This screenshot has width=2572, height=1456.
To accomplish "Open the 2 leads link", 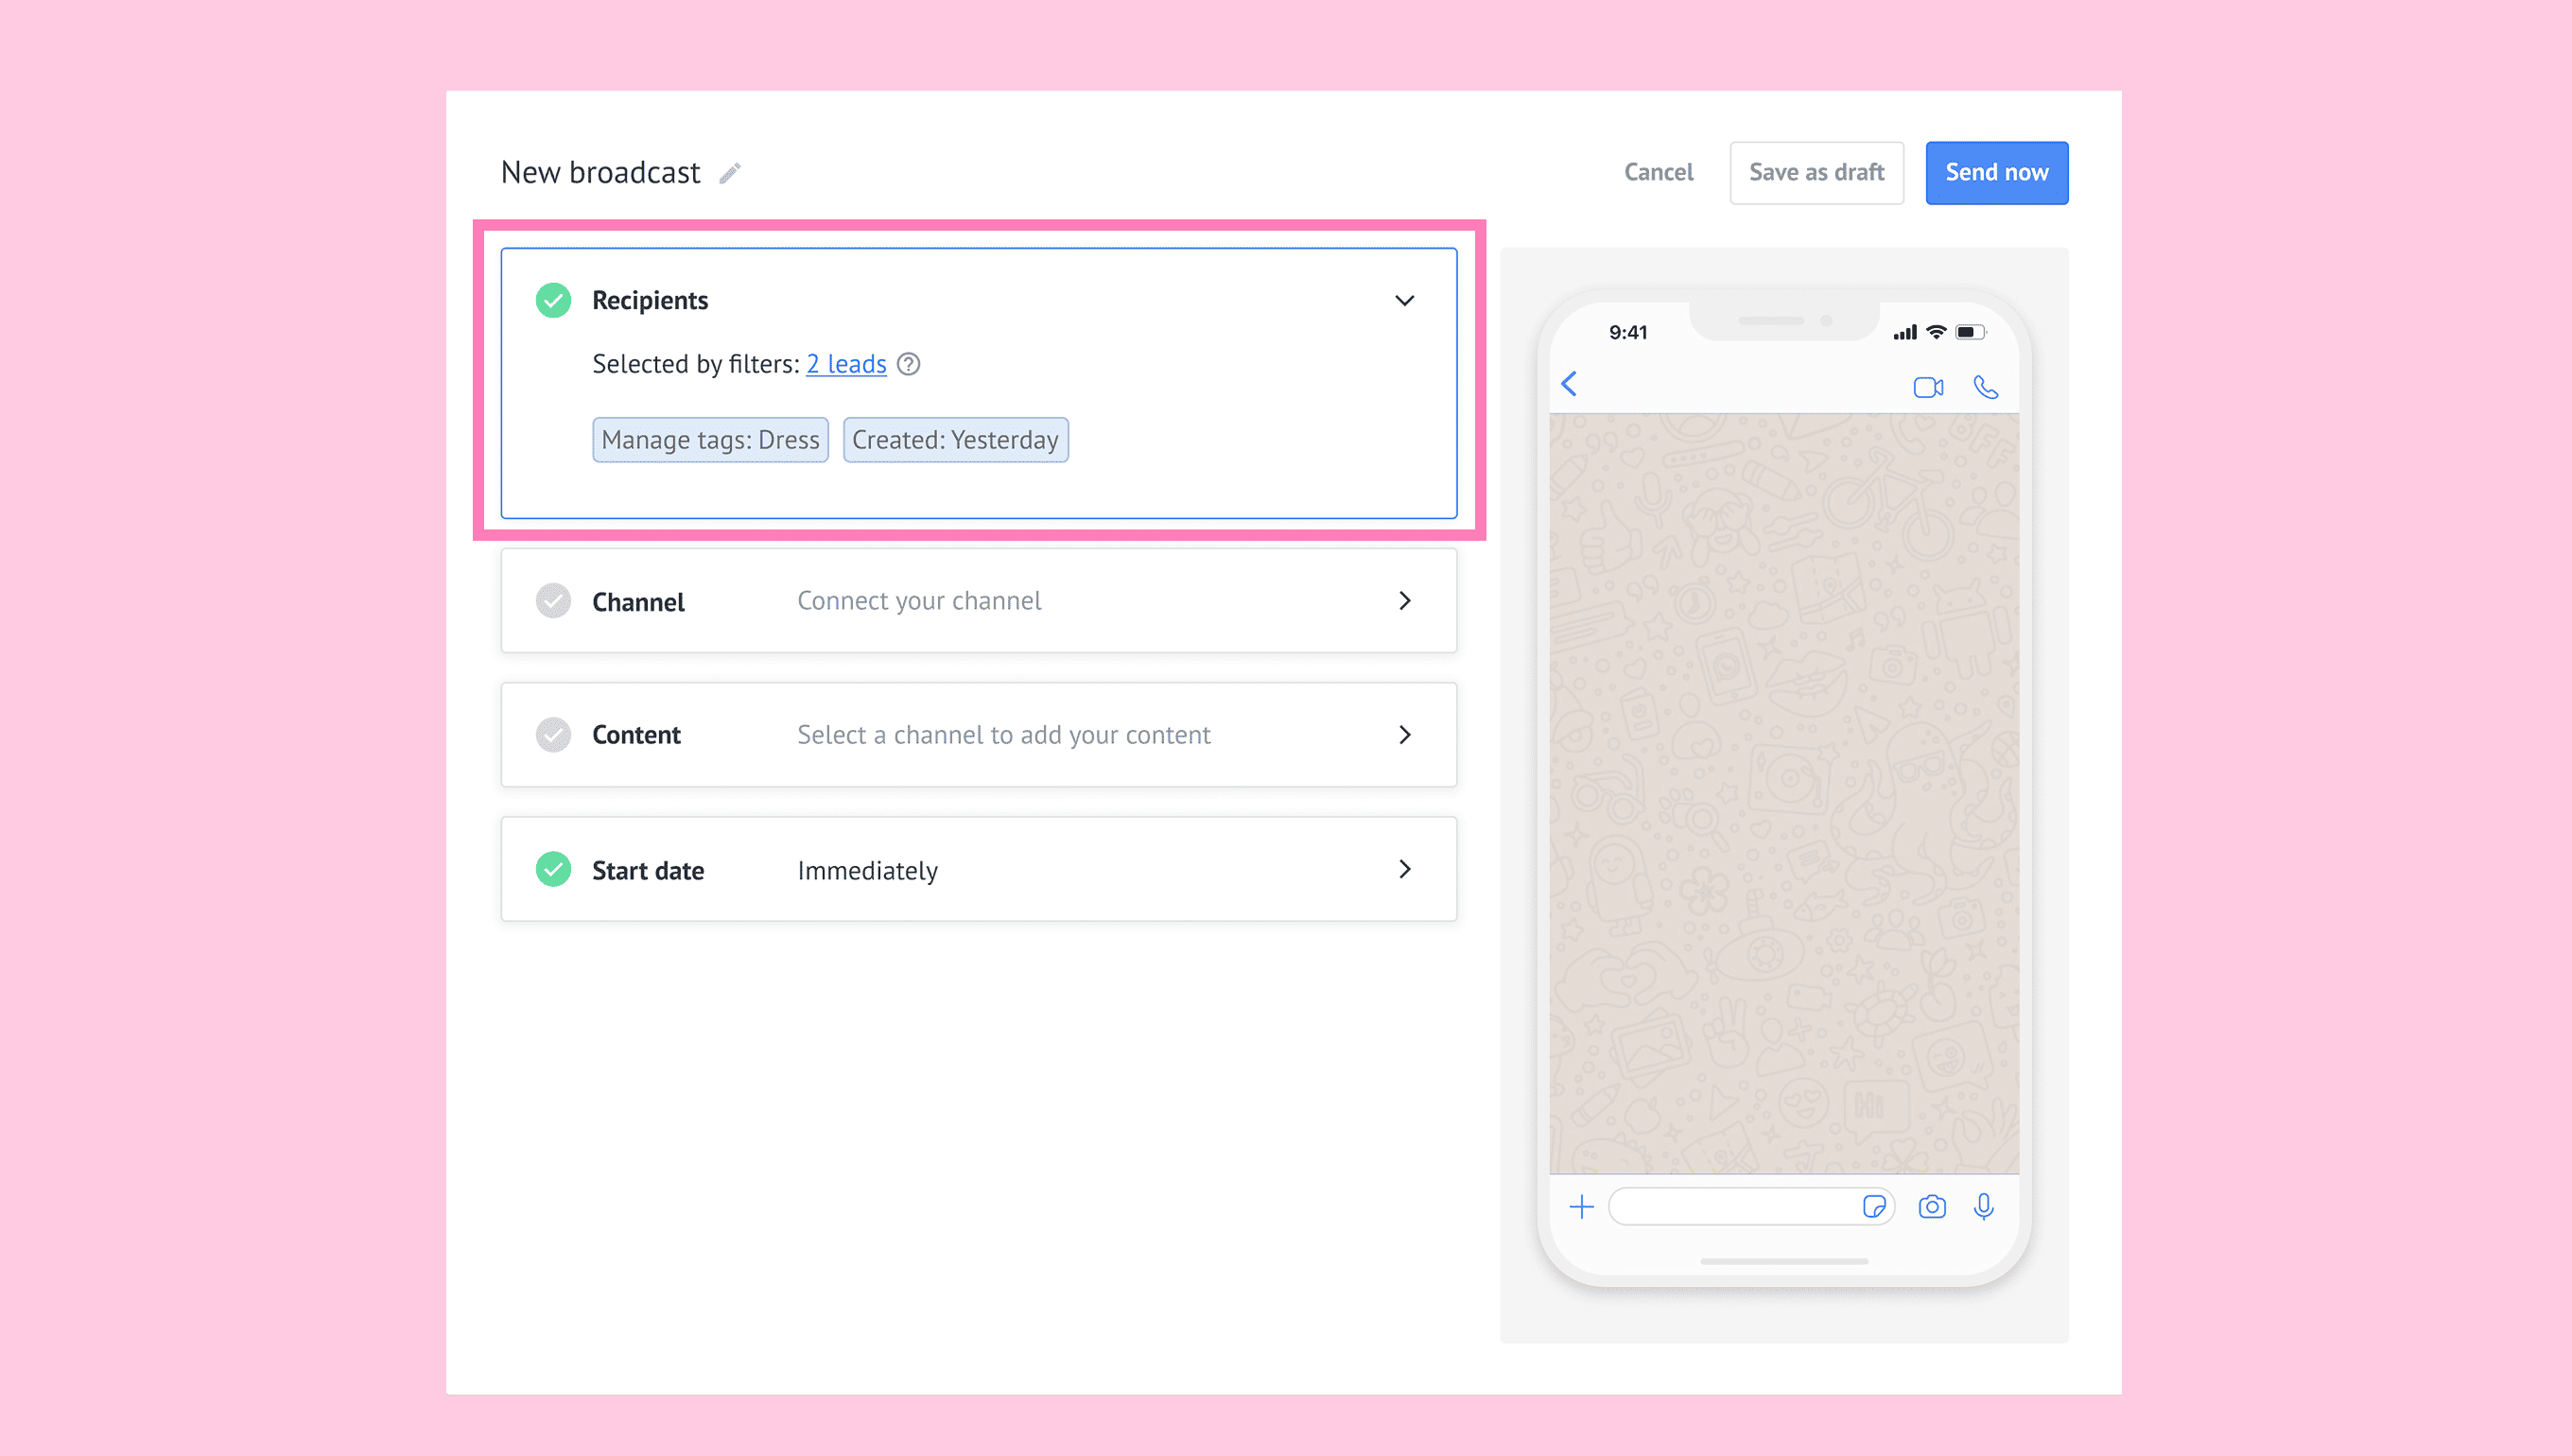I will tap(846, 364).
